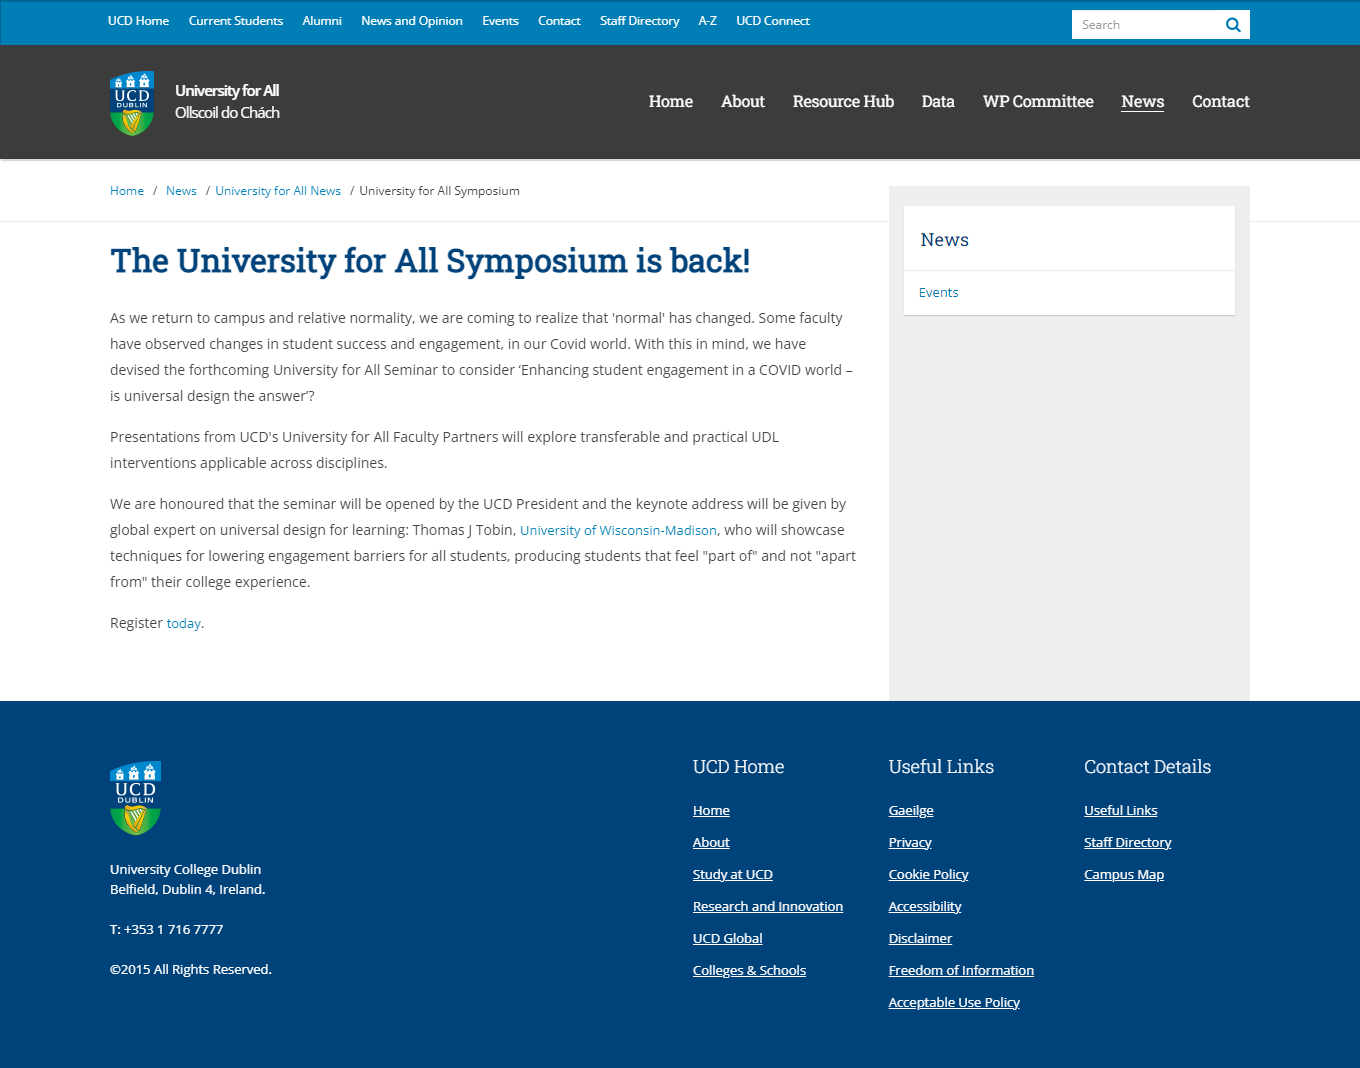Viewport: 1360px width, 1068px height.
Task: Go to the WP Committee page
Action: coord(1037,102)
